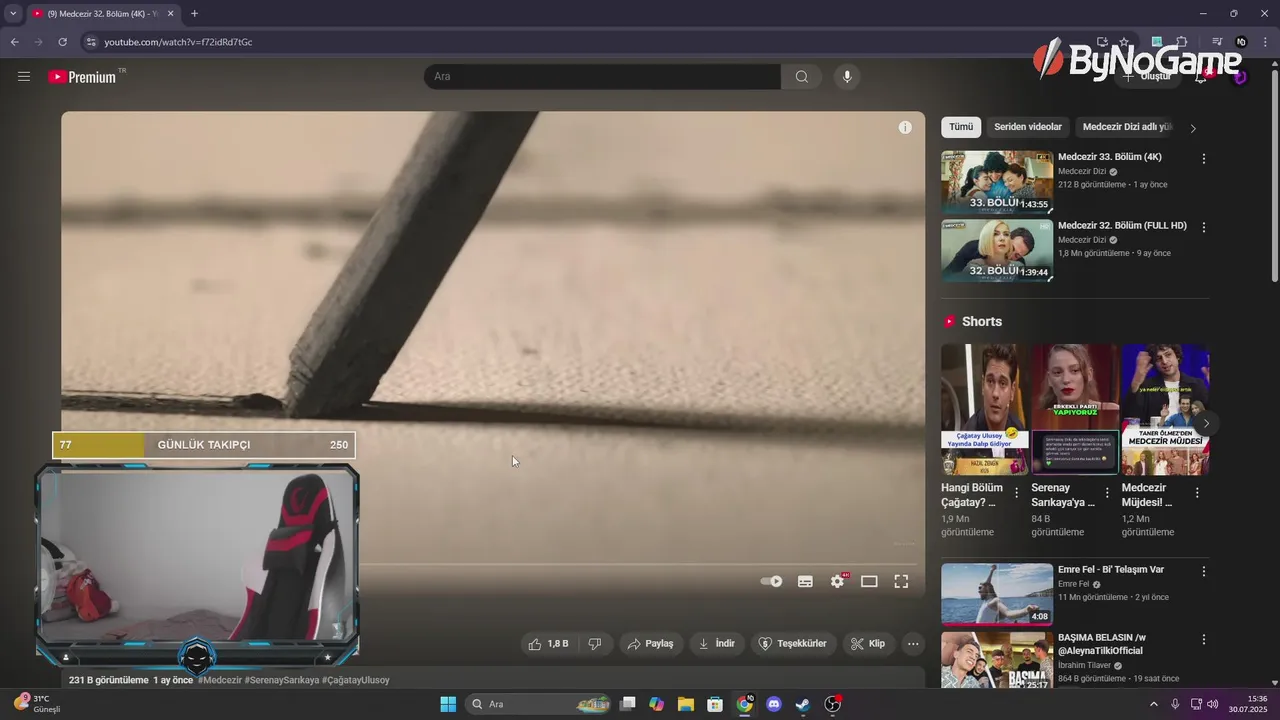Select the Tümü filter chip

(x=961, y=127)
